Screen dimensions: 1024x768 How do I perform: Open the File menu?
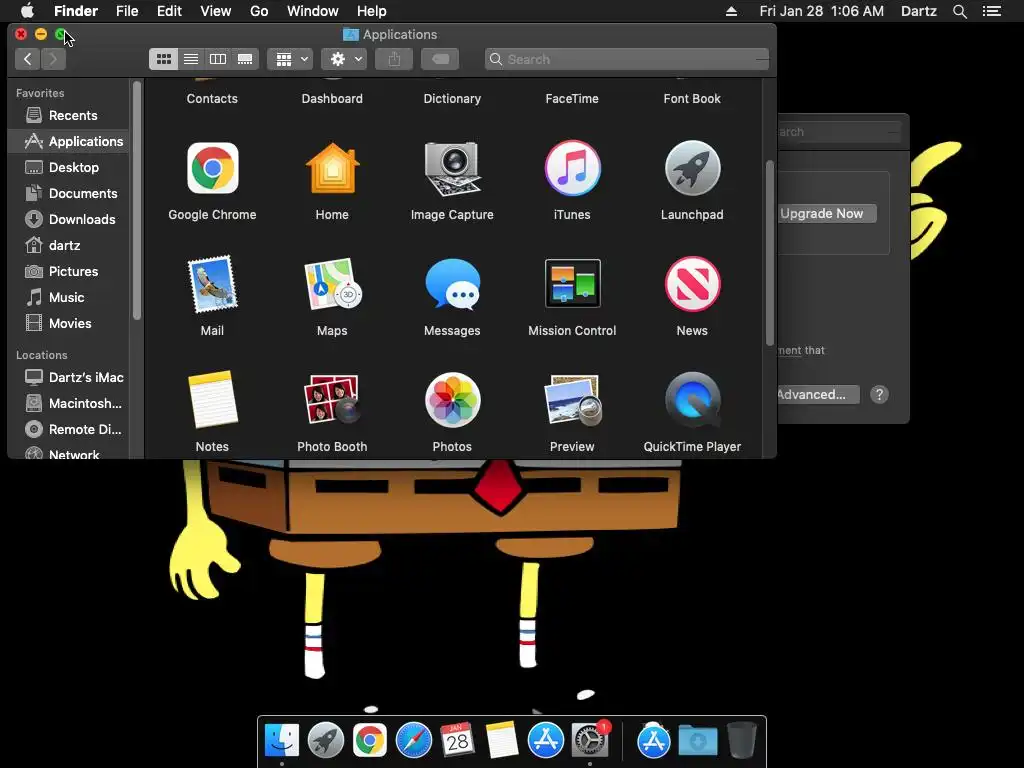pyautogui.click(x=127, y=11)
